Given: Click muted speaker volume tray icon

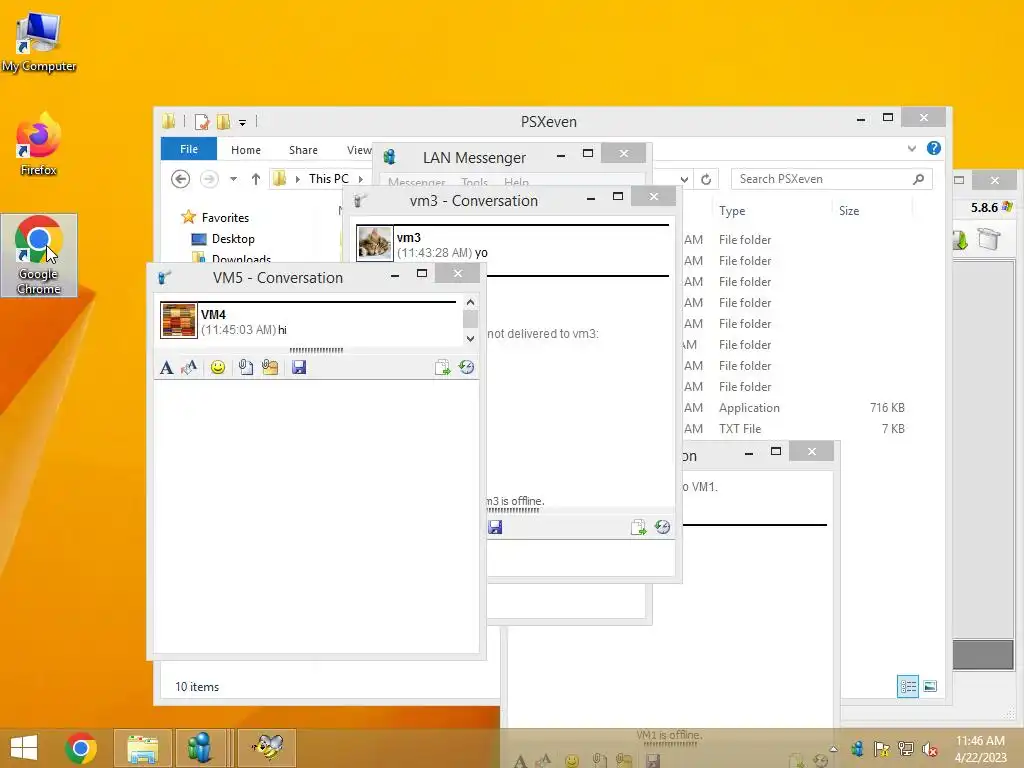Looking at the screenshot, I should click(930, 749).
